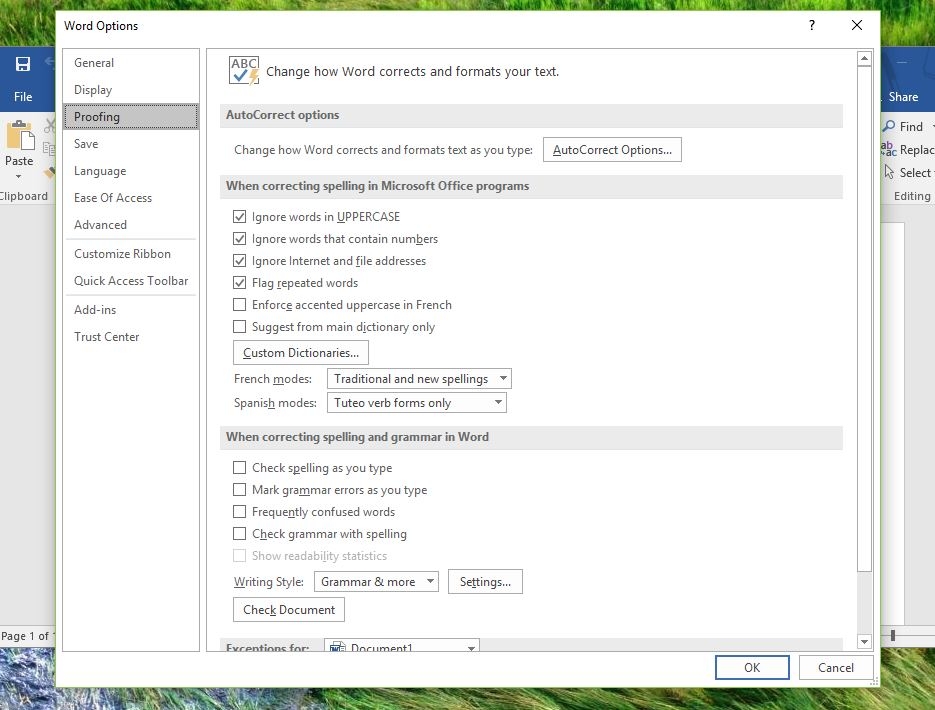Select the Language category

pos(131,170)
